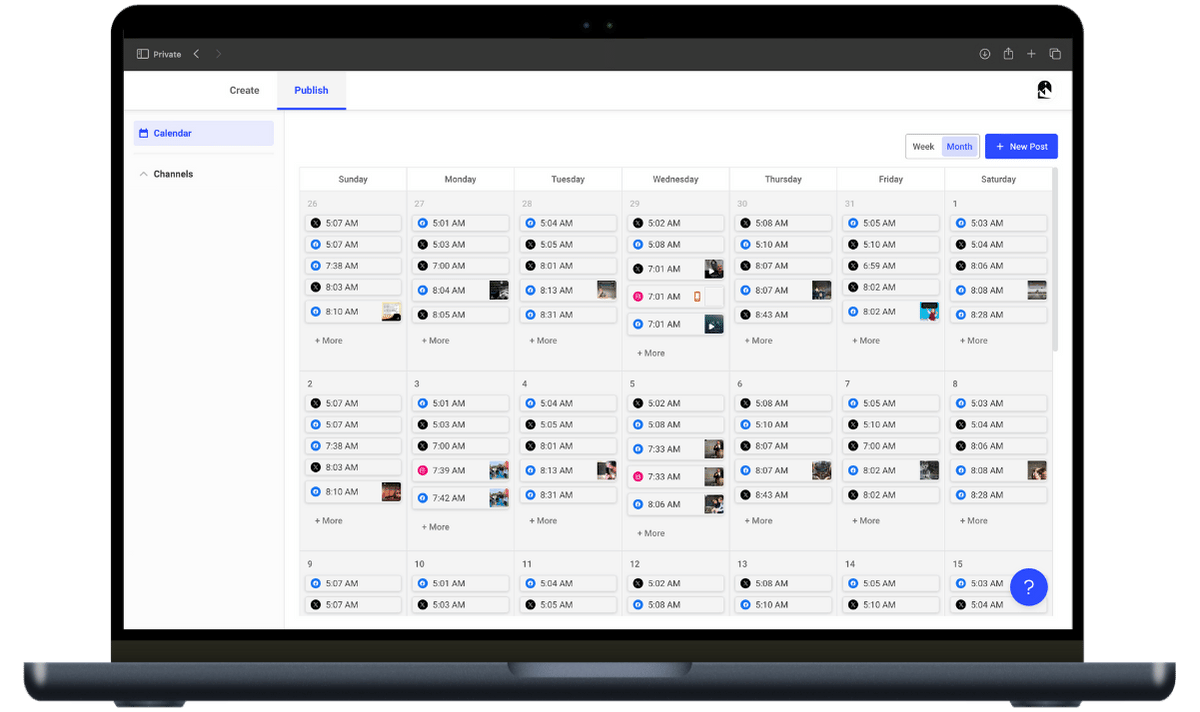Click the tab overview icon in browser toolbar

tap(1055, 54)
